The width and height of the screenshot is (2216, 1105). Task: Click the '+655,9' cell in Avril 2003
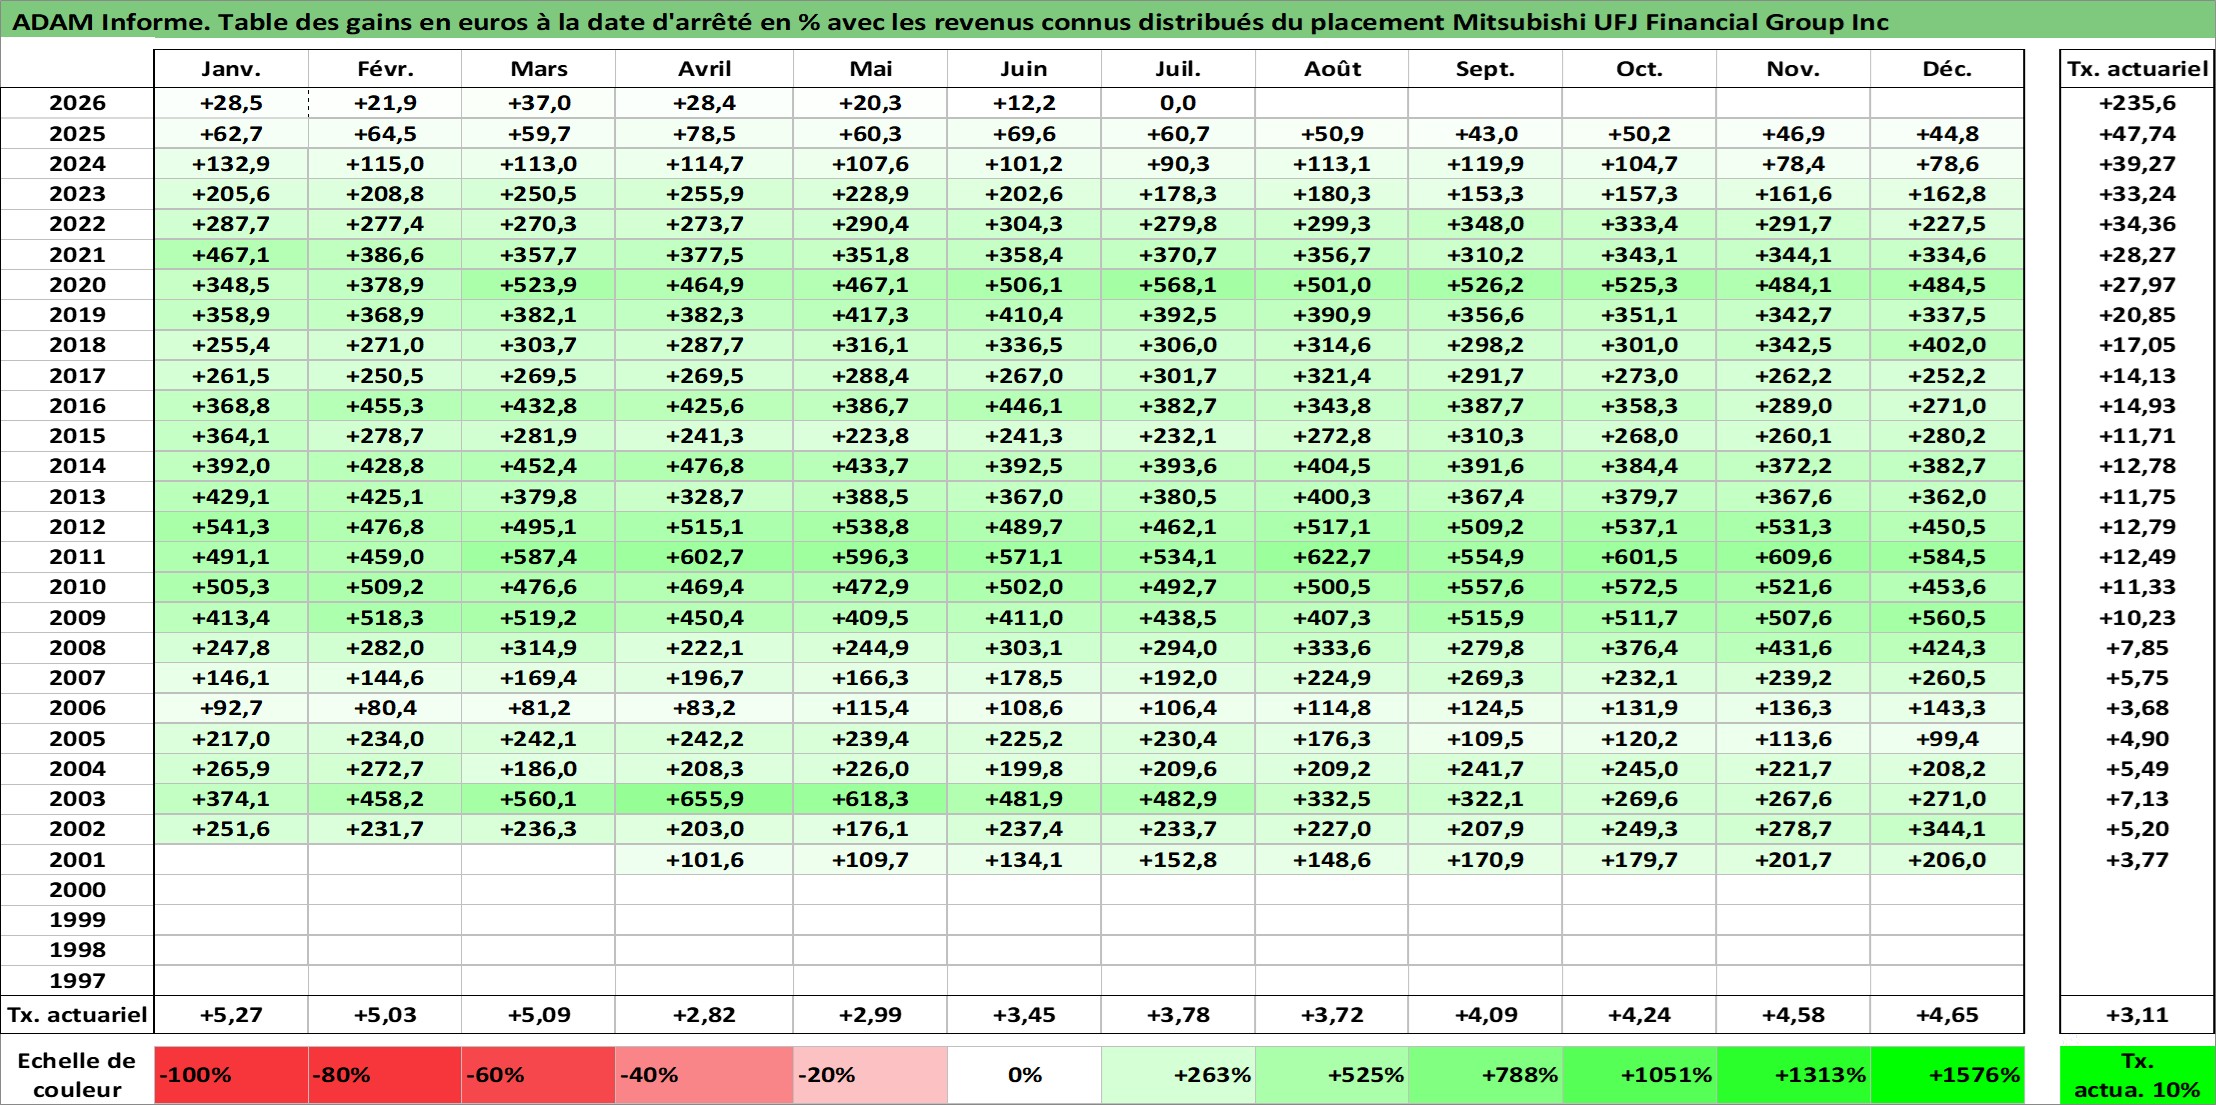click(x=704, y=799)
